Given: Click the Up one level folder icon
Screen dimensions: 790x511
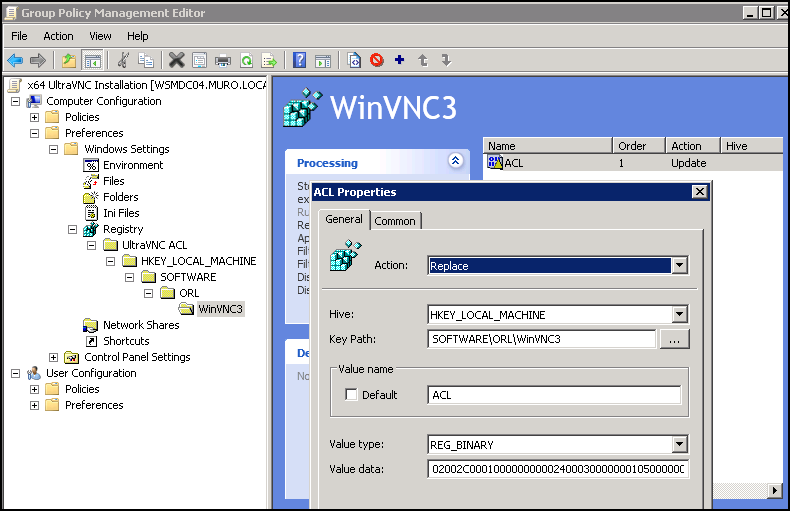Looking at the screenshot, I should (x=69, y=60).
